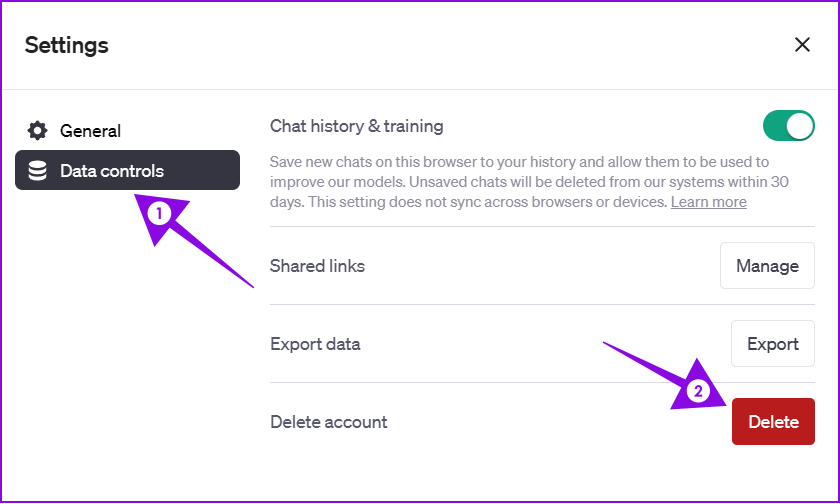This screenshot has height=504, width=840.
Task: Click the Shared links row label
Action: pos(317,266)
